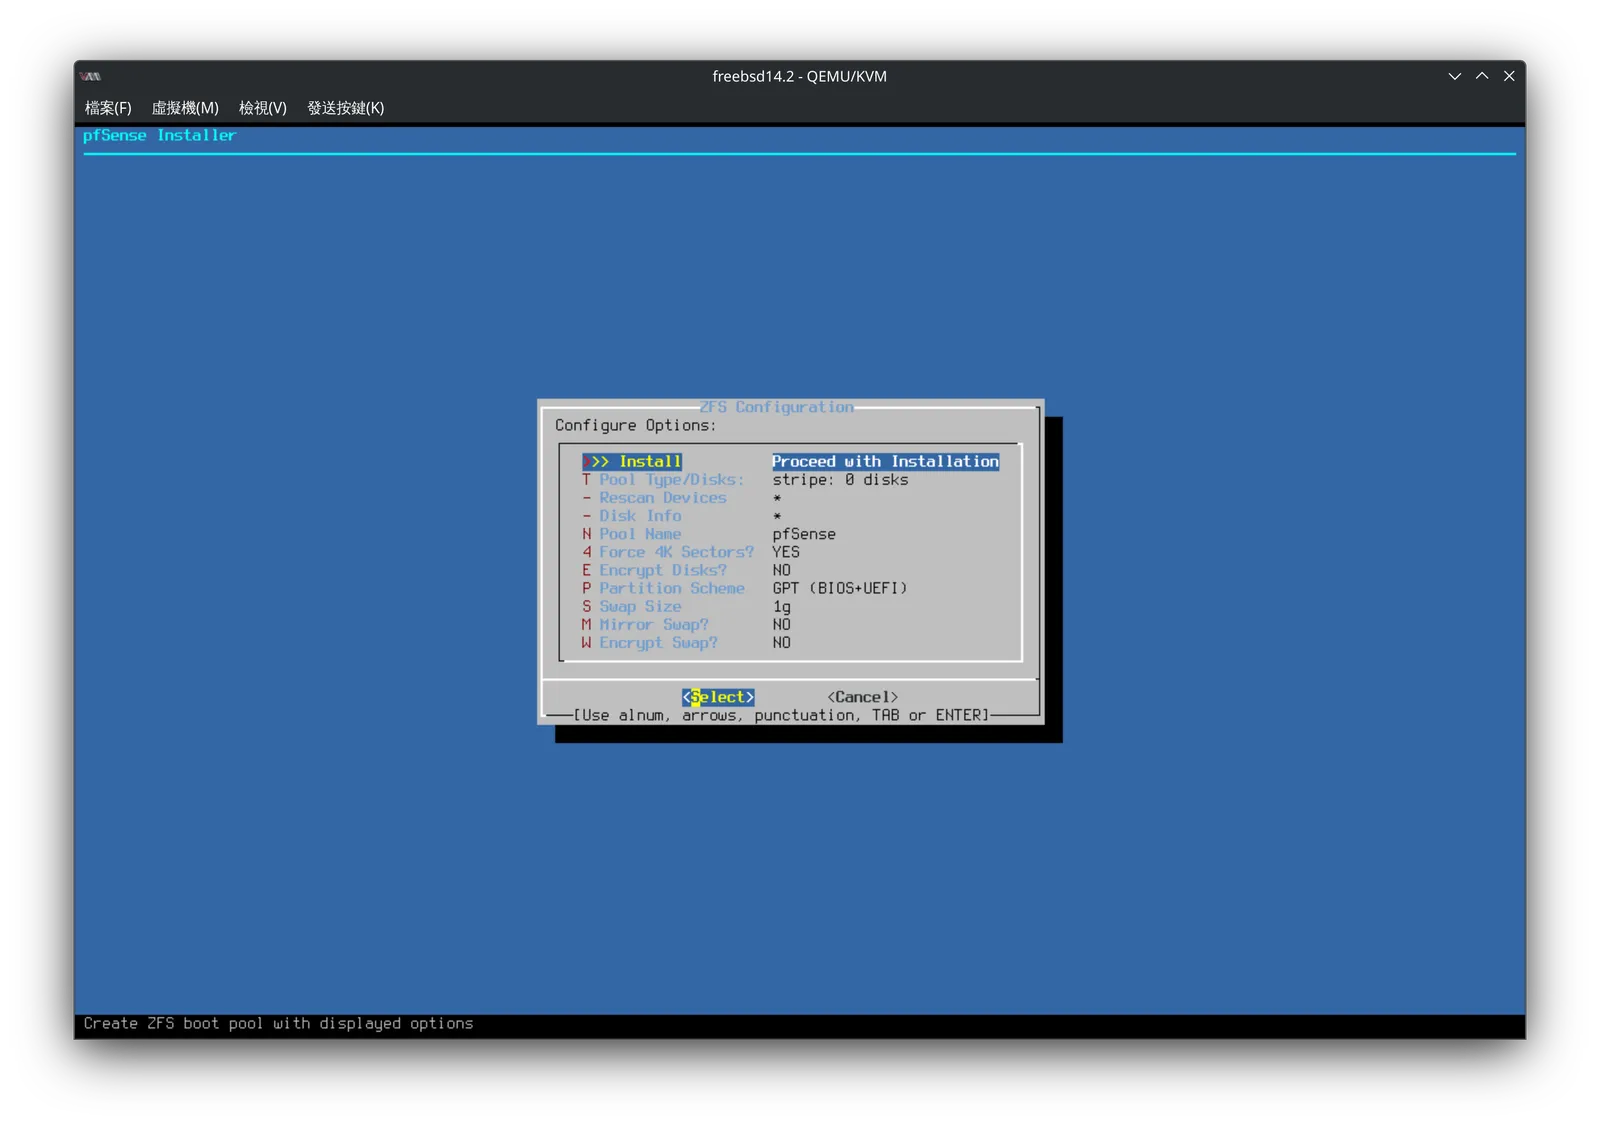
Task: Open the 虛擬機(M) menu
Action: [185, 108]
